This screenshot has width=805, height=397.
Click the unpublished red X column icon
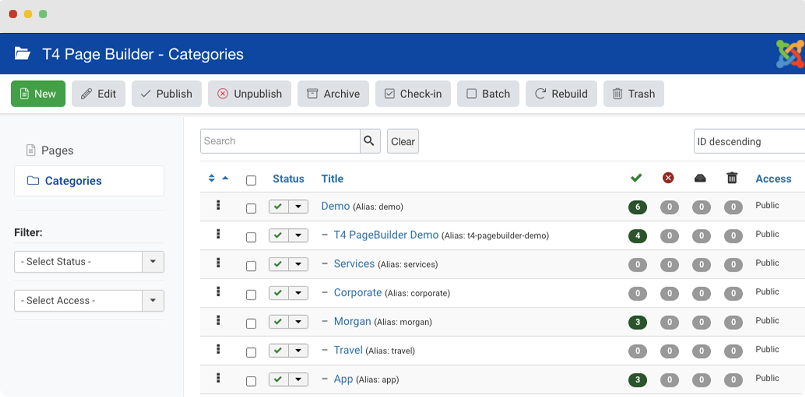click(x=668, y=178)
